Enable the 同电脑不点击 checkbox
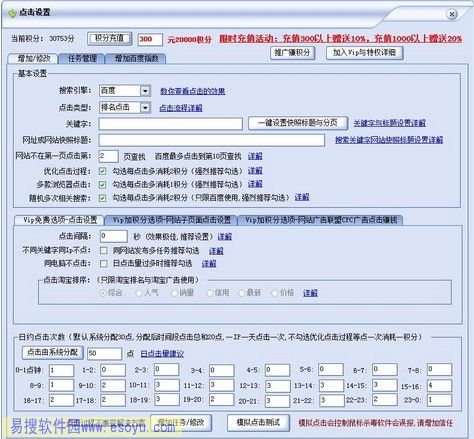The image size is (474, 439). coord(104,264)
